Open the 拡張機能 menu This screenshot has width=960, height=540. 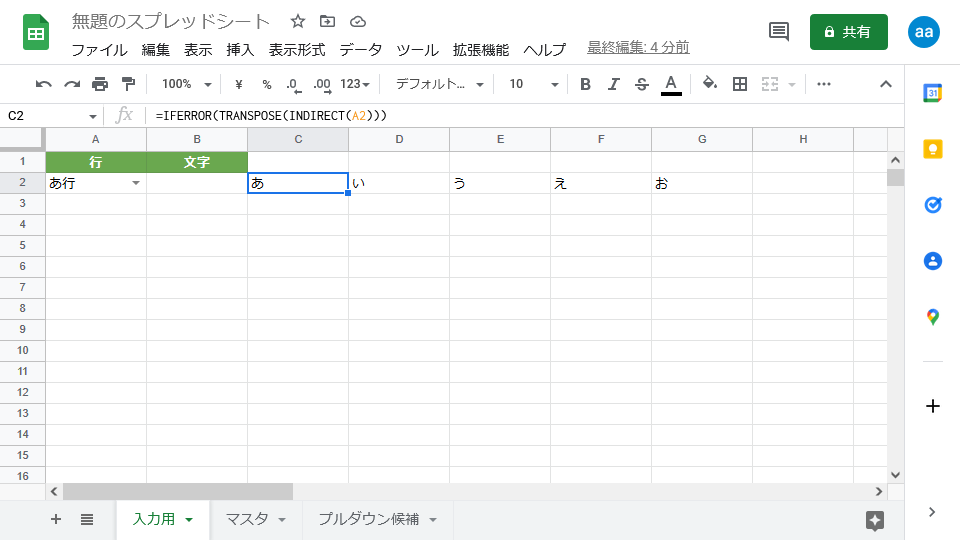click(x=481, y=50)
